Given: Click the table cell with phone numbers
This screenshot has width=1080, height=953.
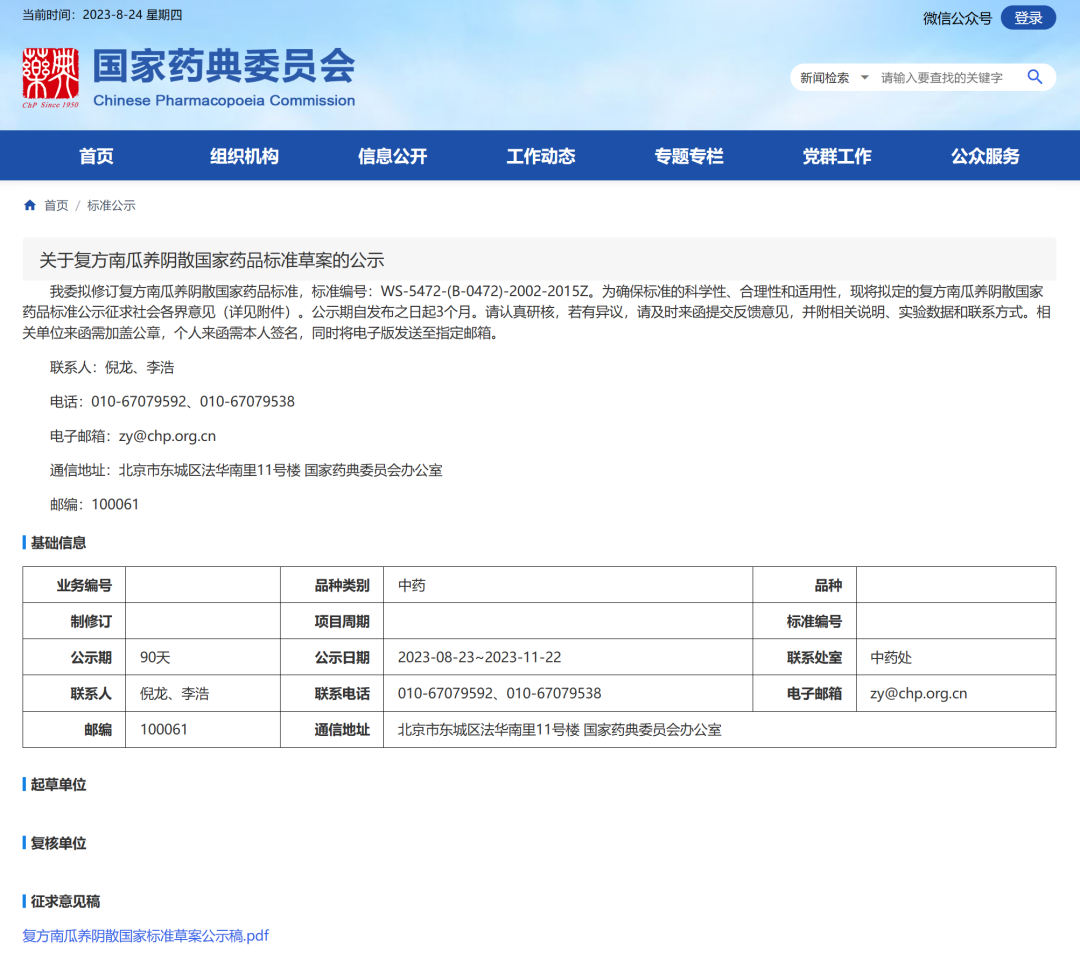Looking at the screenshot, I should click(x=568, y=693).
